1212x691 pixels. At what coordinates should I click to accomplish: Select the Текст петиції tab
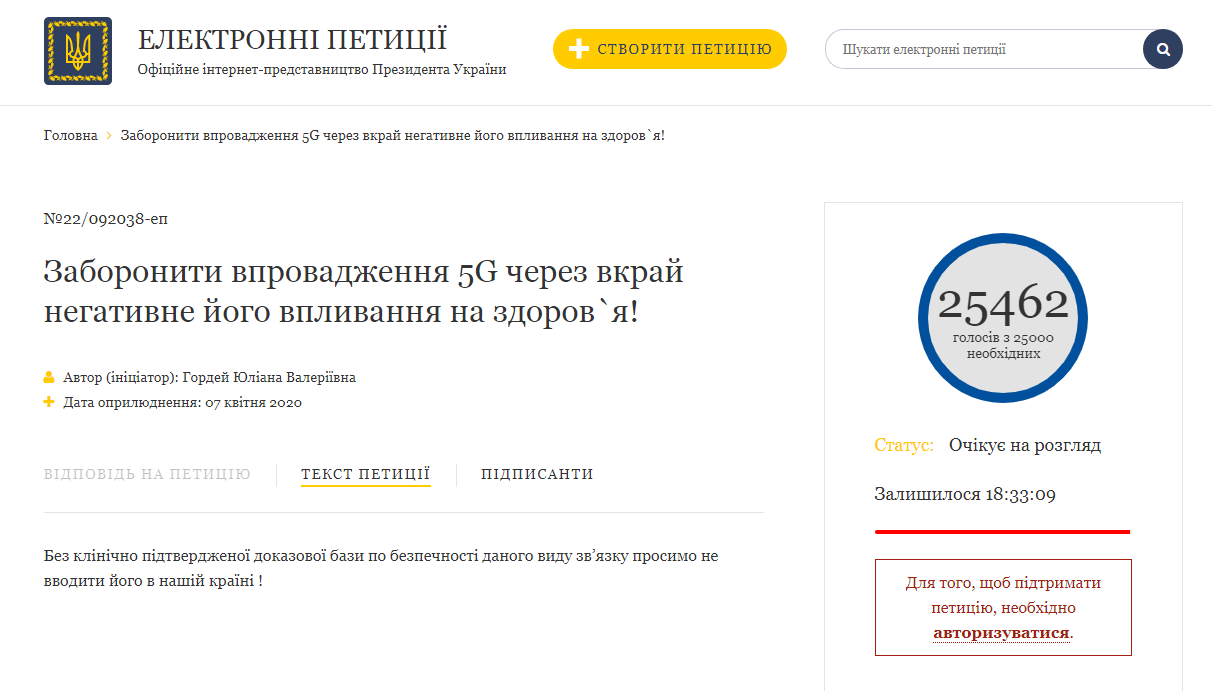(x=365, y=474)
